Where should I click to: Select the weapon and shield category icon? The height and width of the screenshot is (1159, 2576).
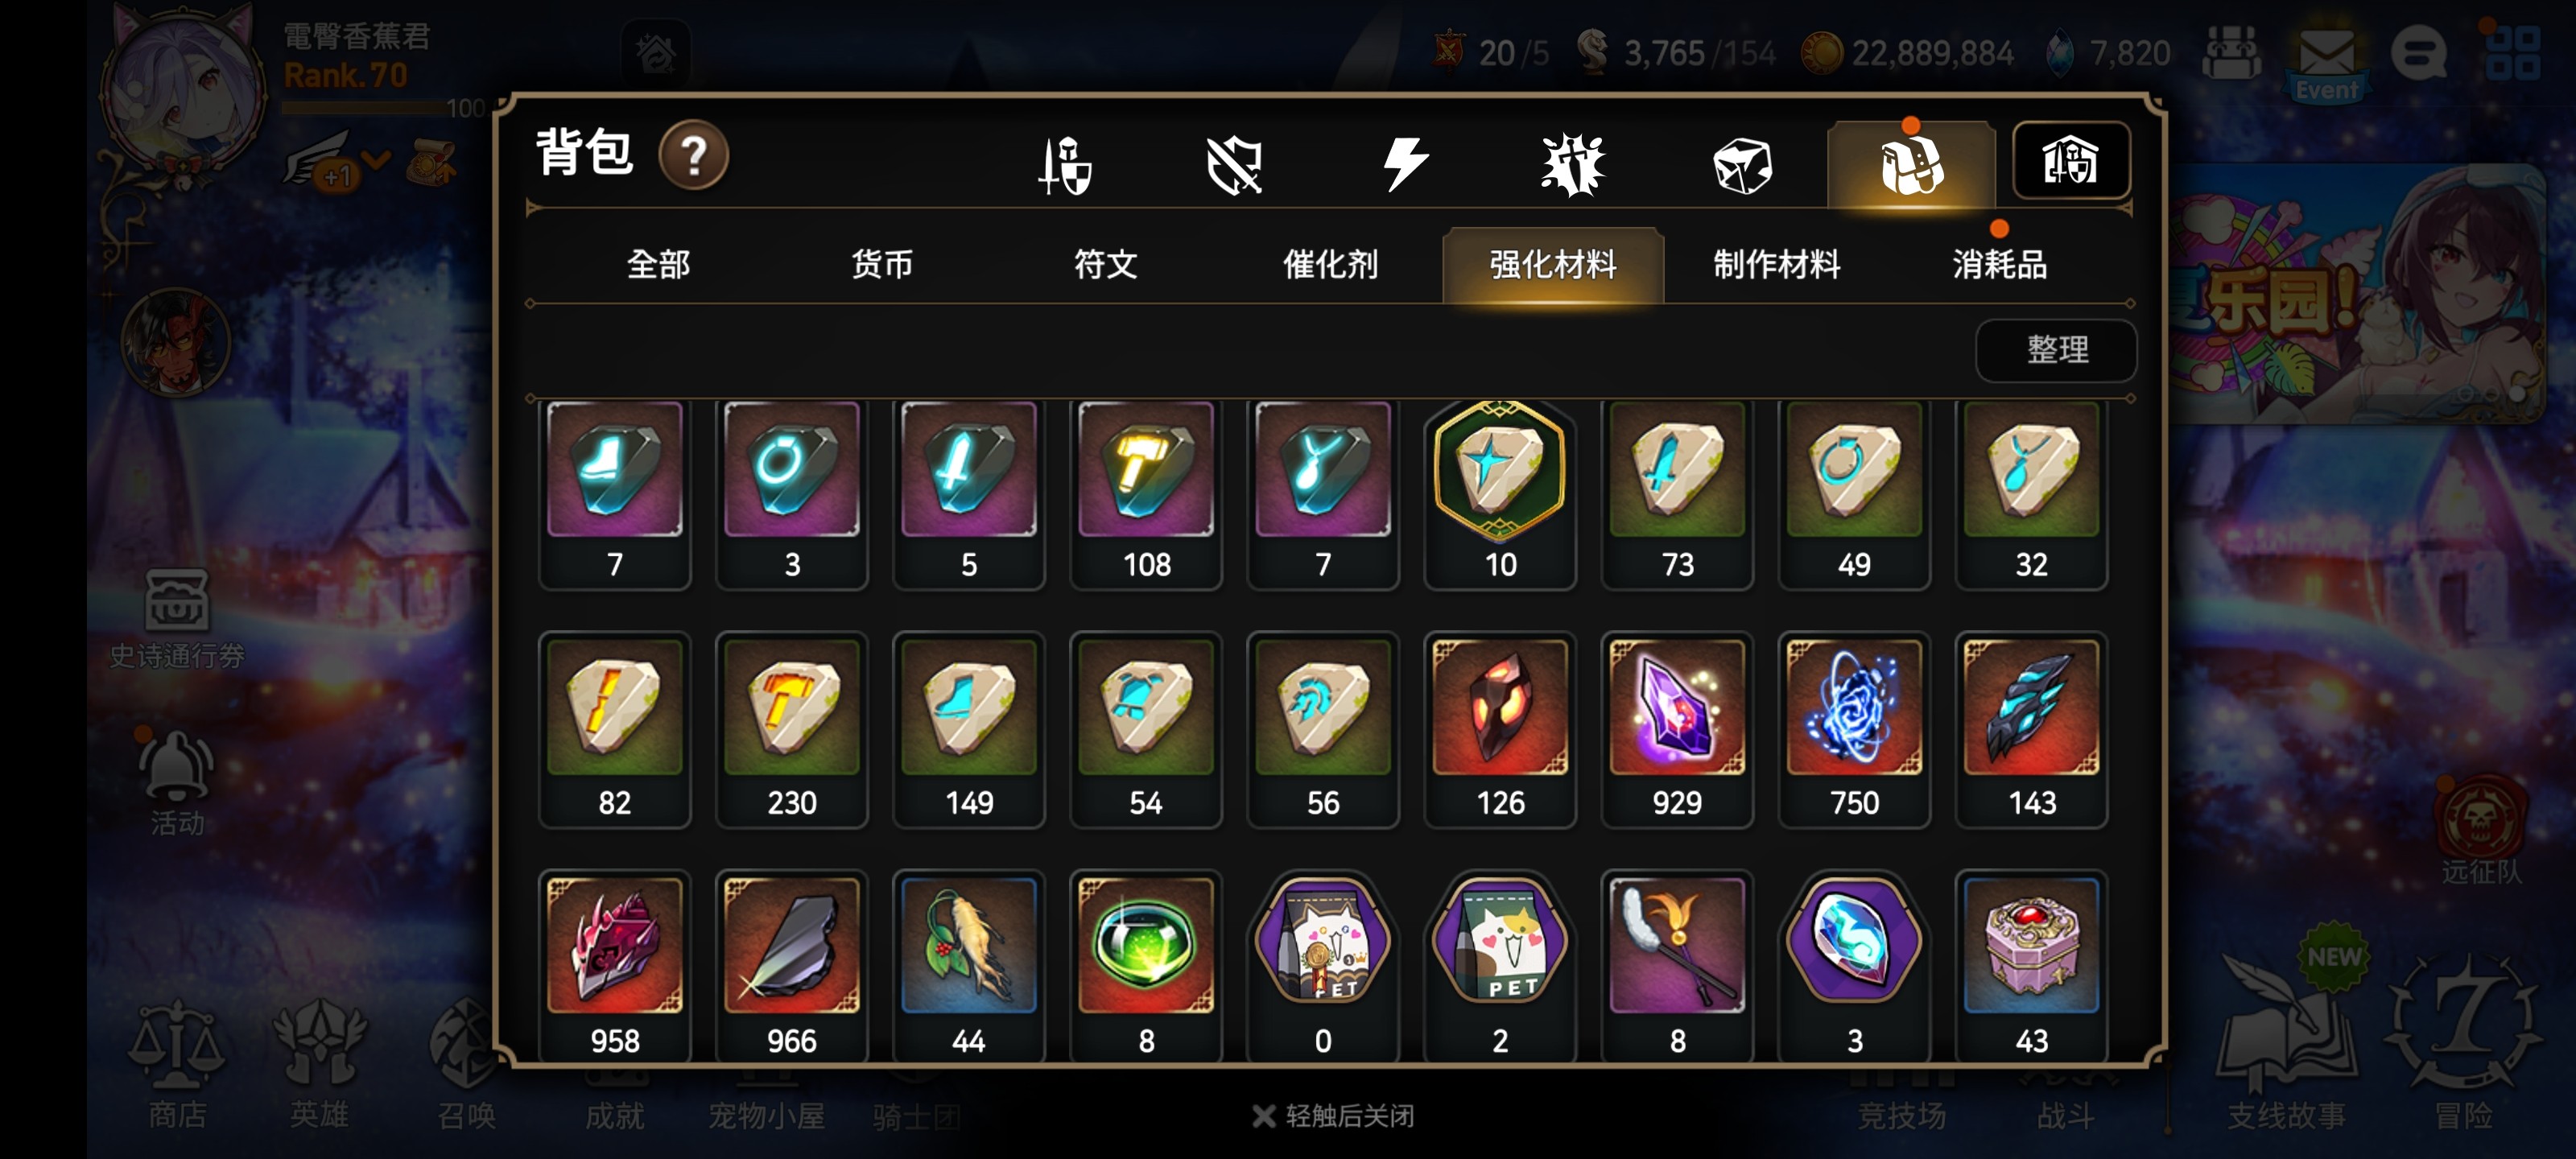pos(1065,164)
